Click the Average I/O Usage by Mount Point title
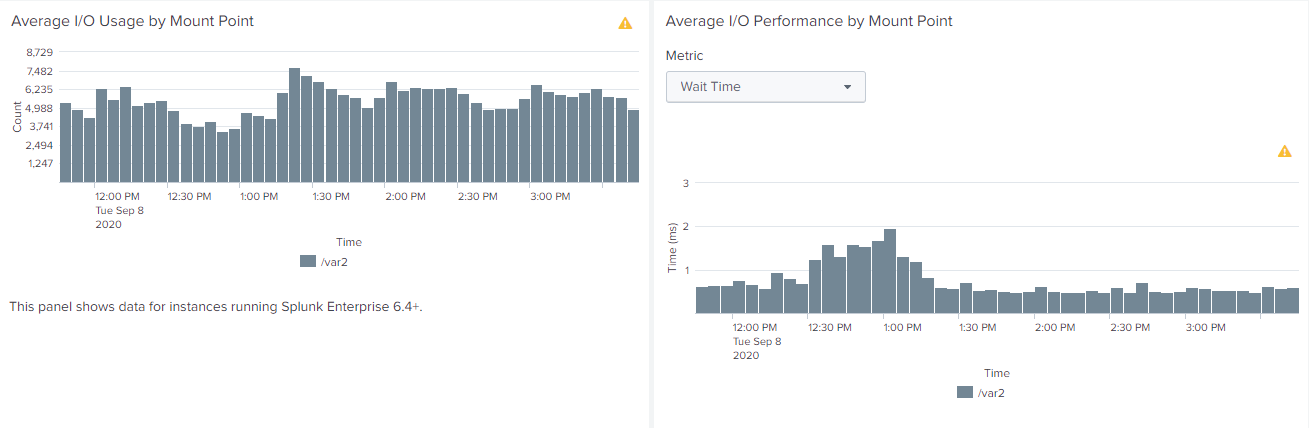The image size is (1309, 428). [x=132, y=21]
